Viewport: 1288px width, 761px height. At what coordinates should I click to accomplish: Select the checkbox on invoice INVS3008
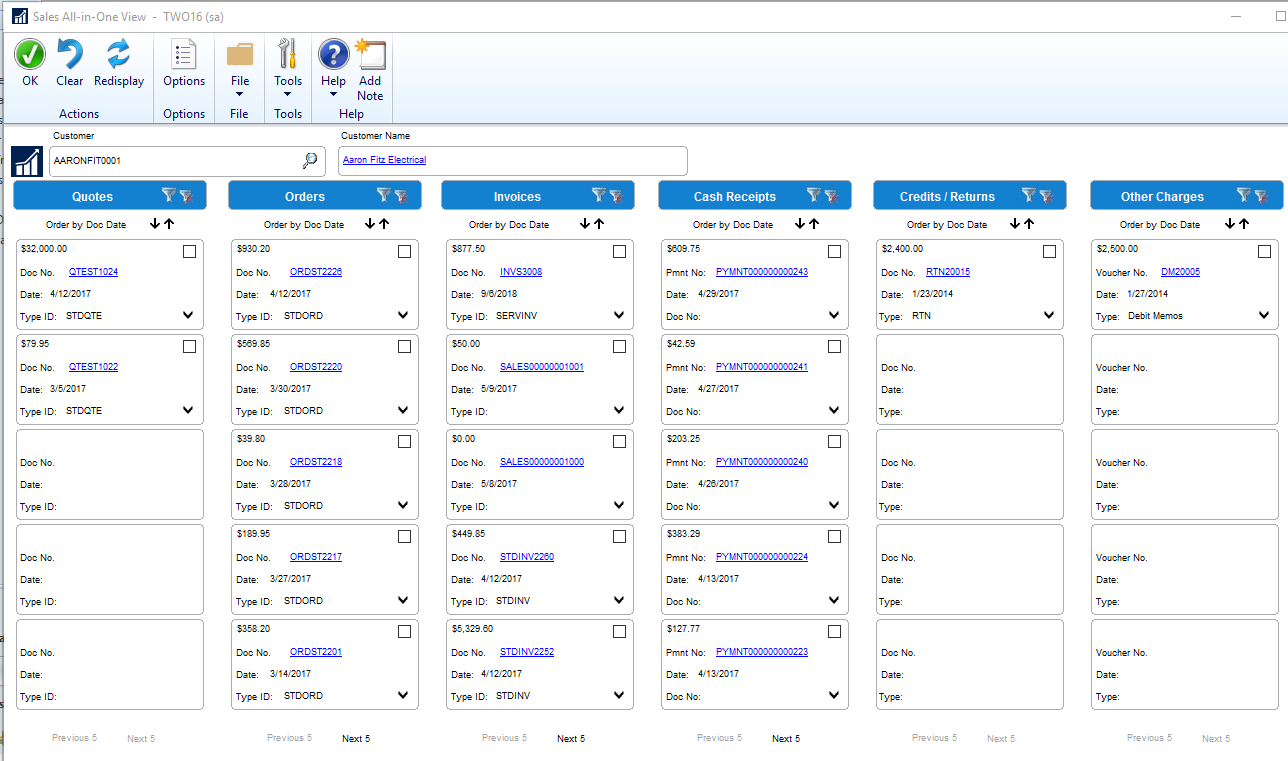coord(619,252)
